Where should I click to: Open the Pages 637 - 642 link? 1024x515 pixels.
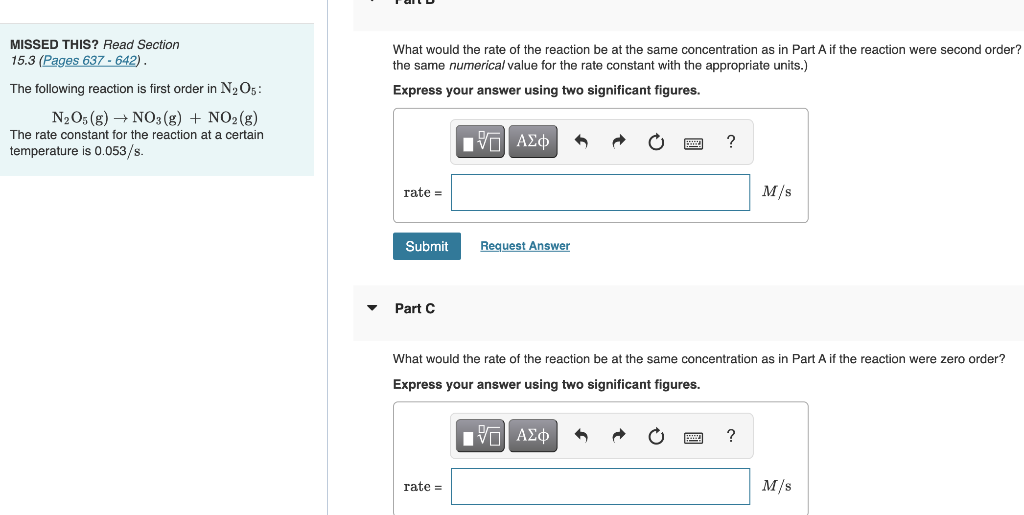90,61
